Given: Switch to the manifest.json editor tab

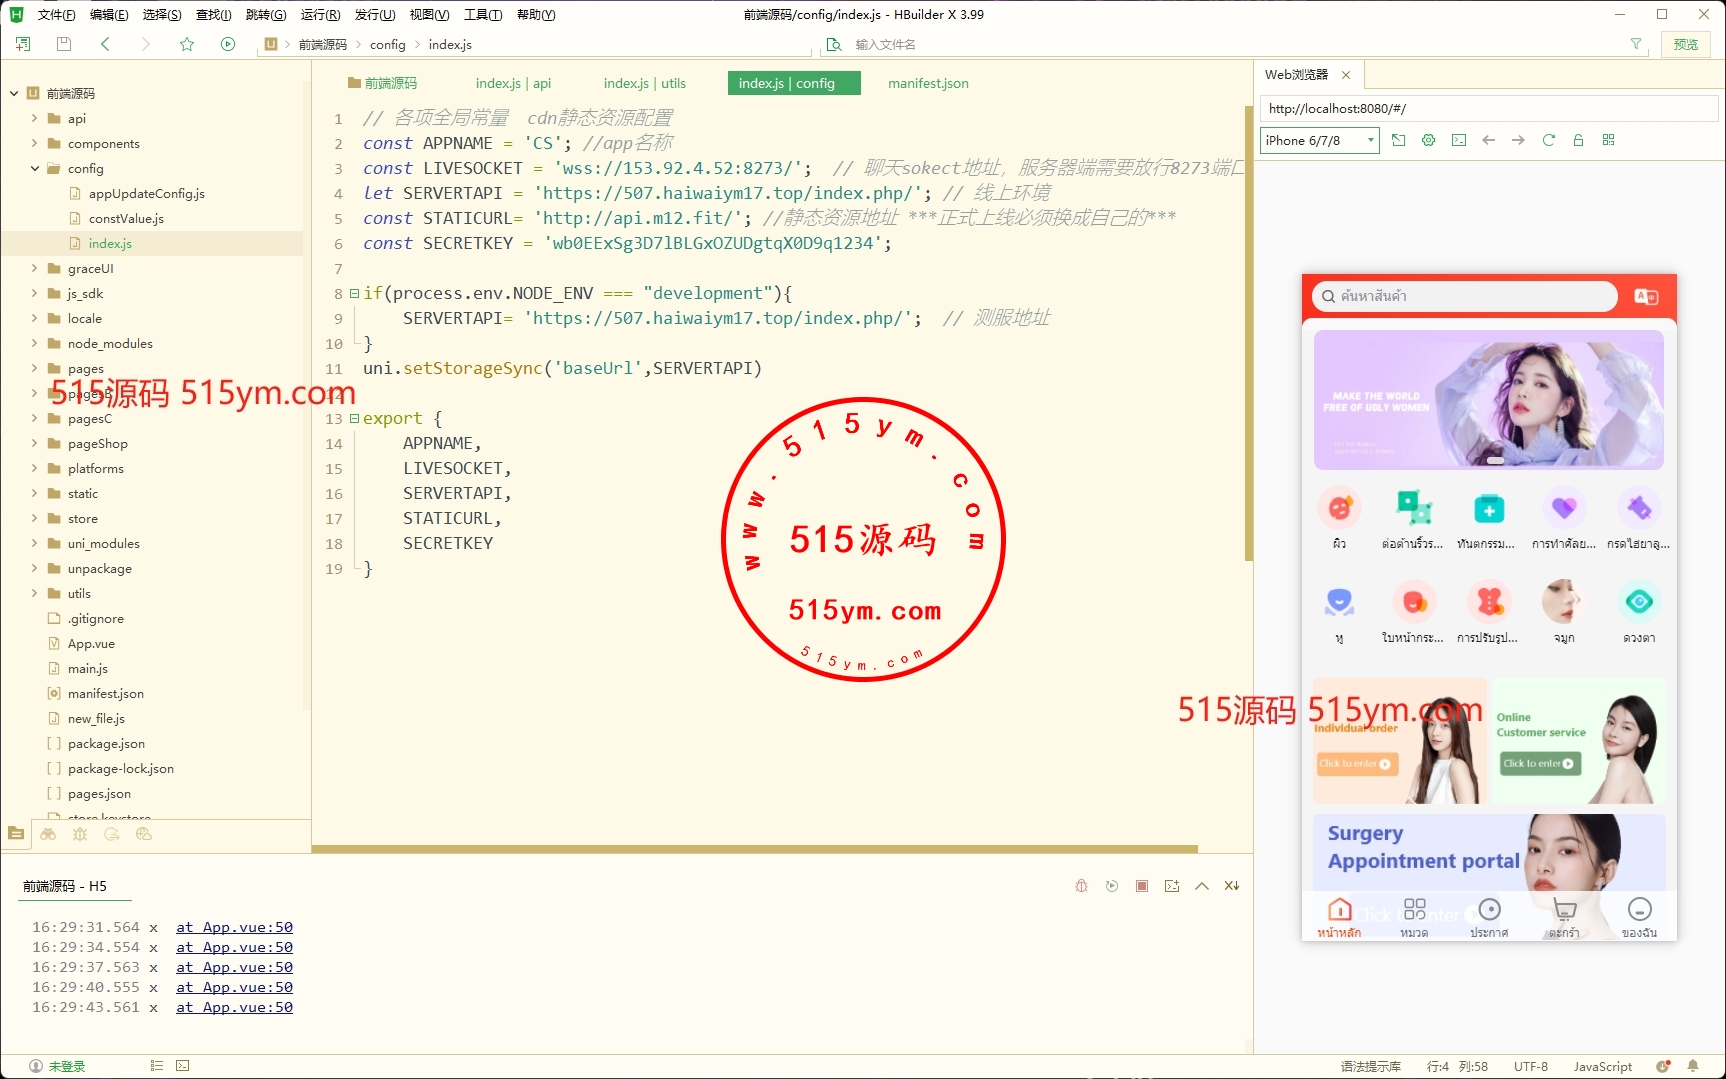Looking at the screenshot, I should coord(927,83).
